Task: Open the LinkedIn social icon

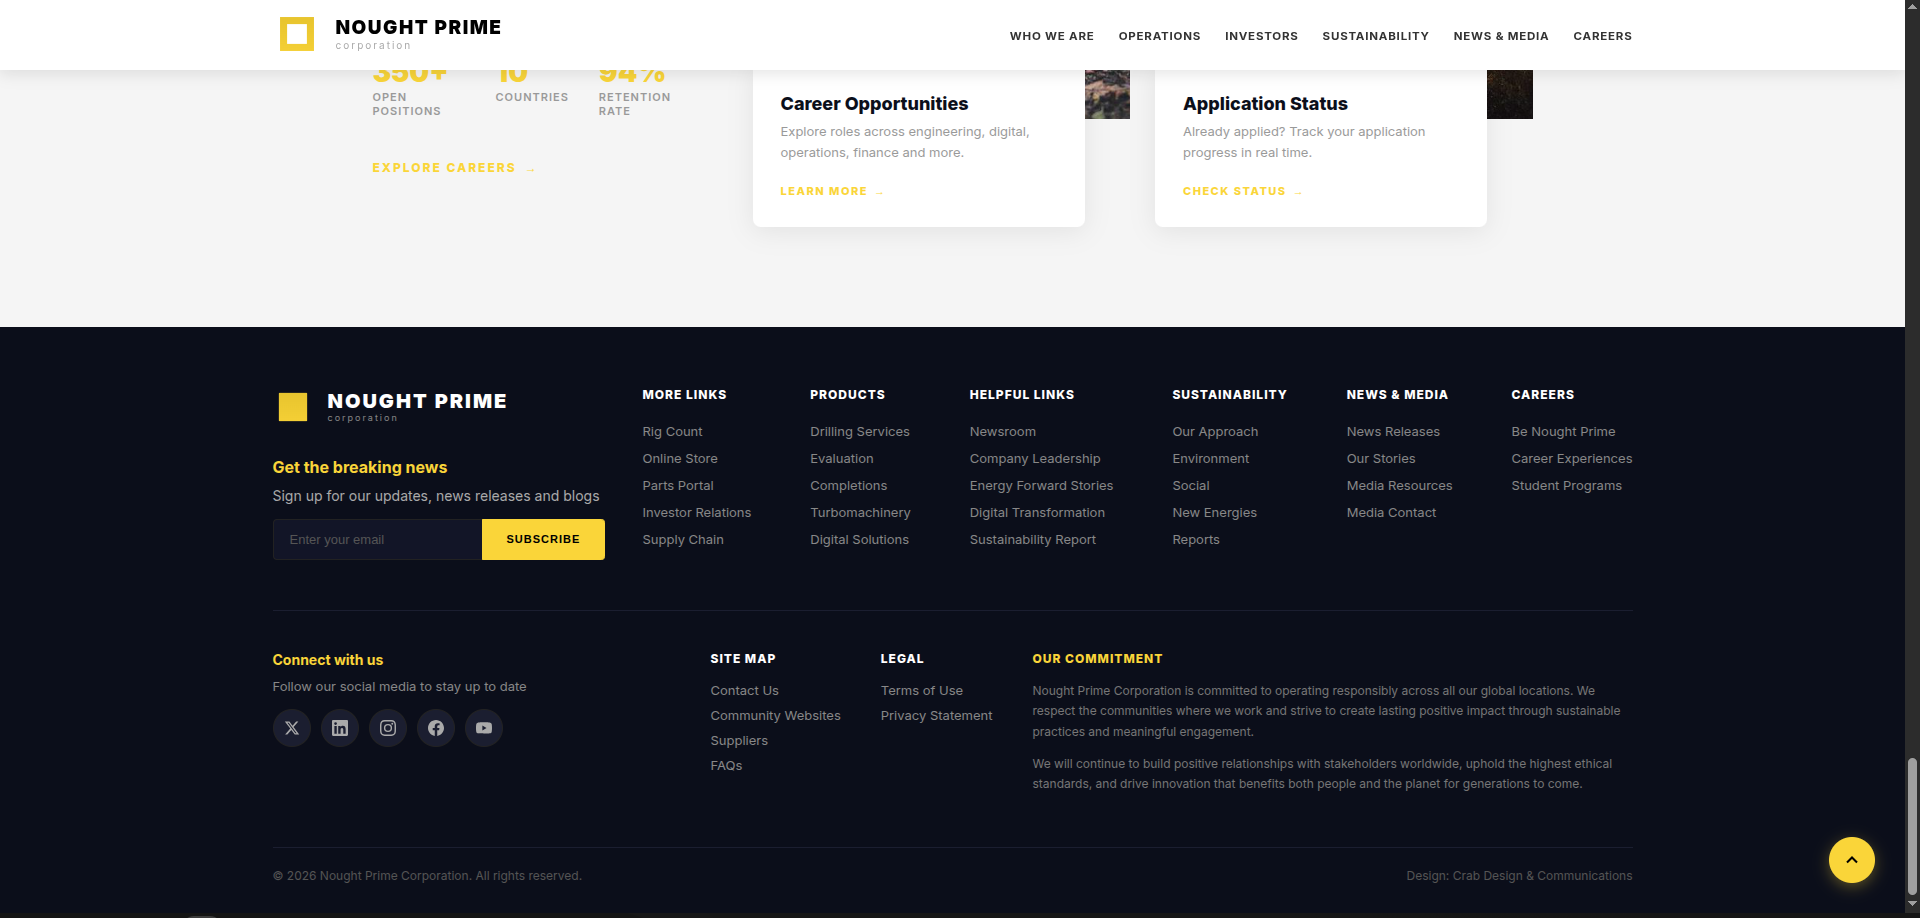Action: [x=339, y=727]
